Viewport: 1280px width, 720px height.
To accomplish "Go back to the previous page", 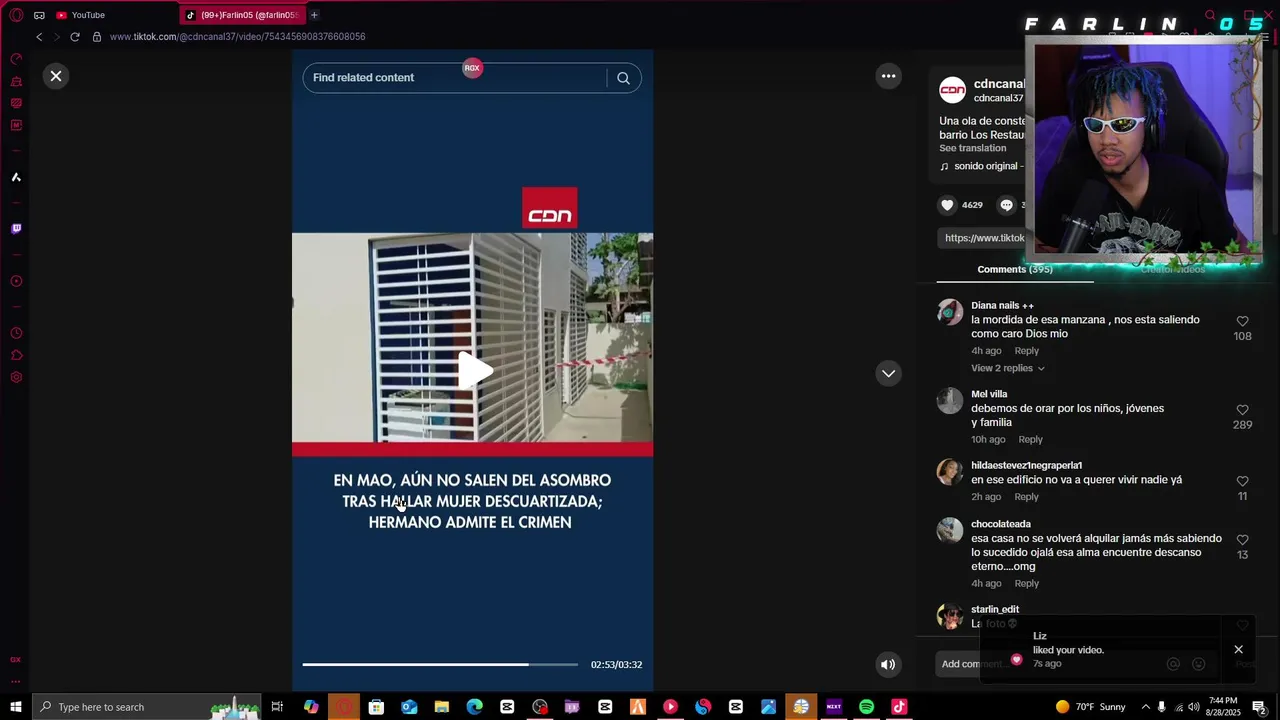I will [x=39, y=37].
